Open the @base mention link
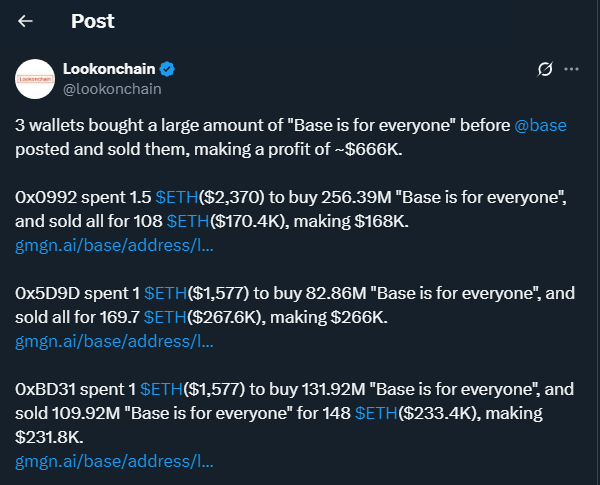Viewport: 600px width, 485px height. pos(539,128)
